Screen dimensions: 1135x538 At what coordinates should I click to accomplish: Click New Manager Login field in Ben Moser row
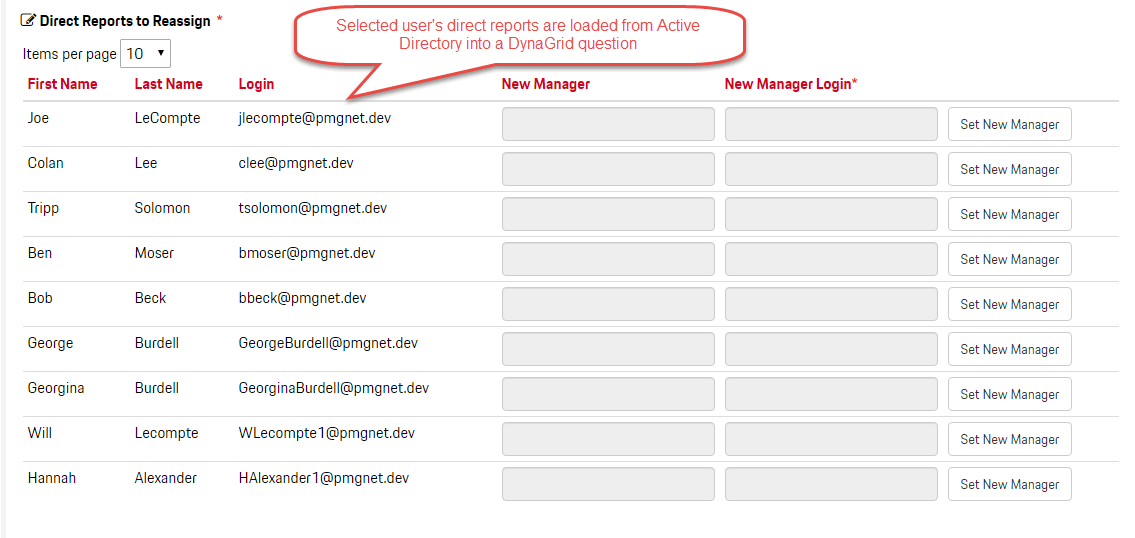point(831,259)
